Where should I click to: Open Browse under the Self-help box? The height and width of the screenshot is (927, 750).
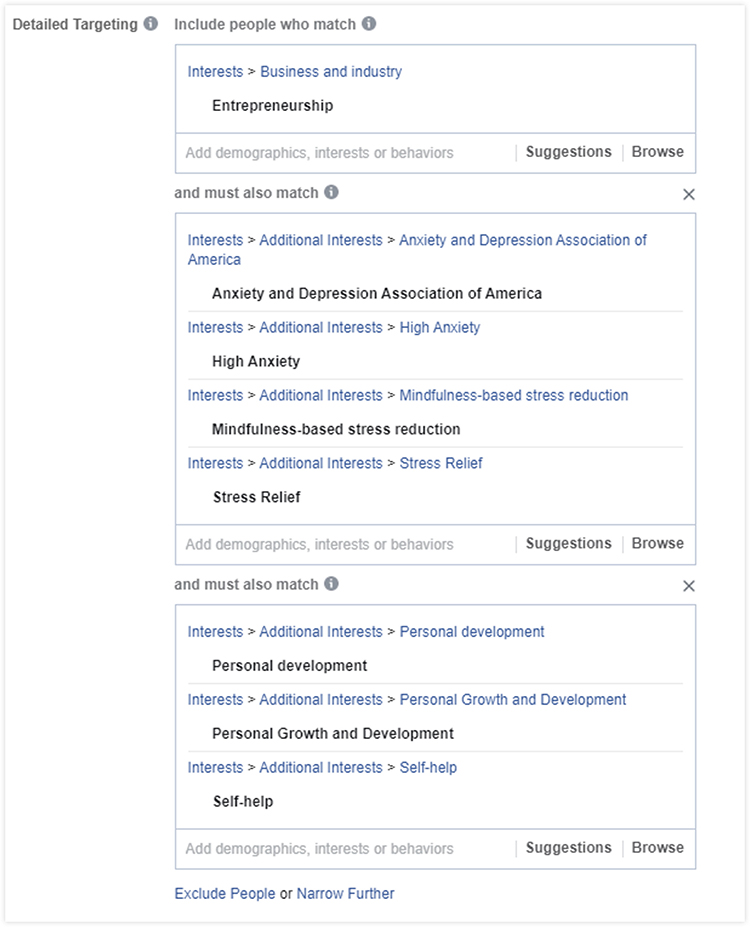[x=657, y=848]
